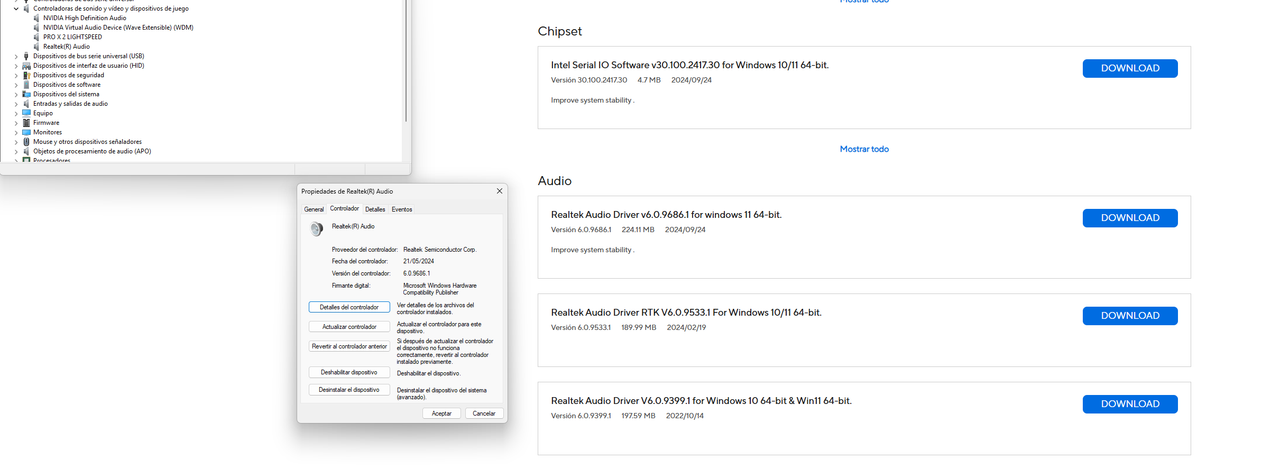The height and width of the screenshot is (468, 1280).
Task: Expand the Dispositivos de seguridad node
Action: 16,75
